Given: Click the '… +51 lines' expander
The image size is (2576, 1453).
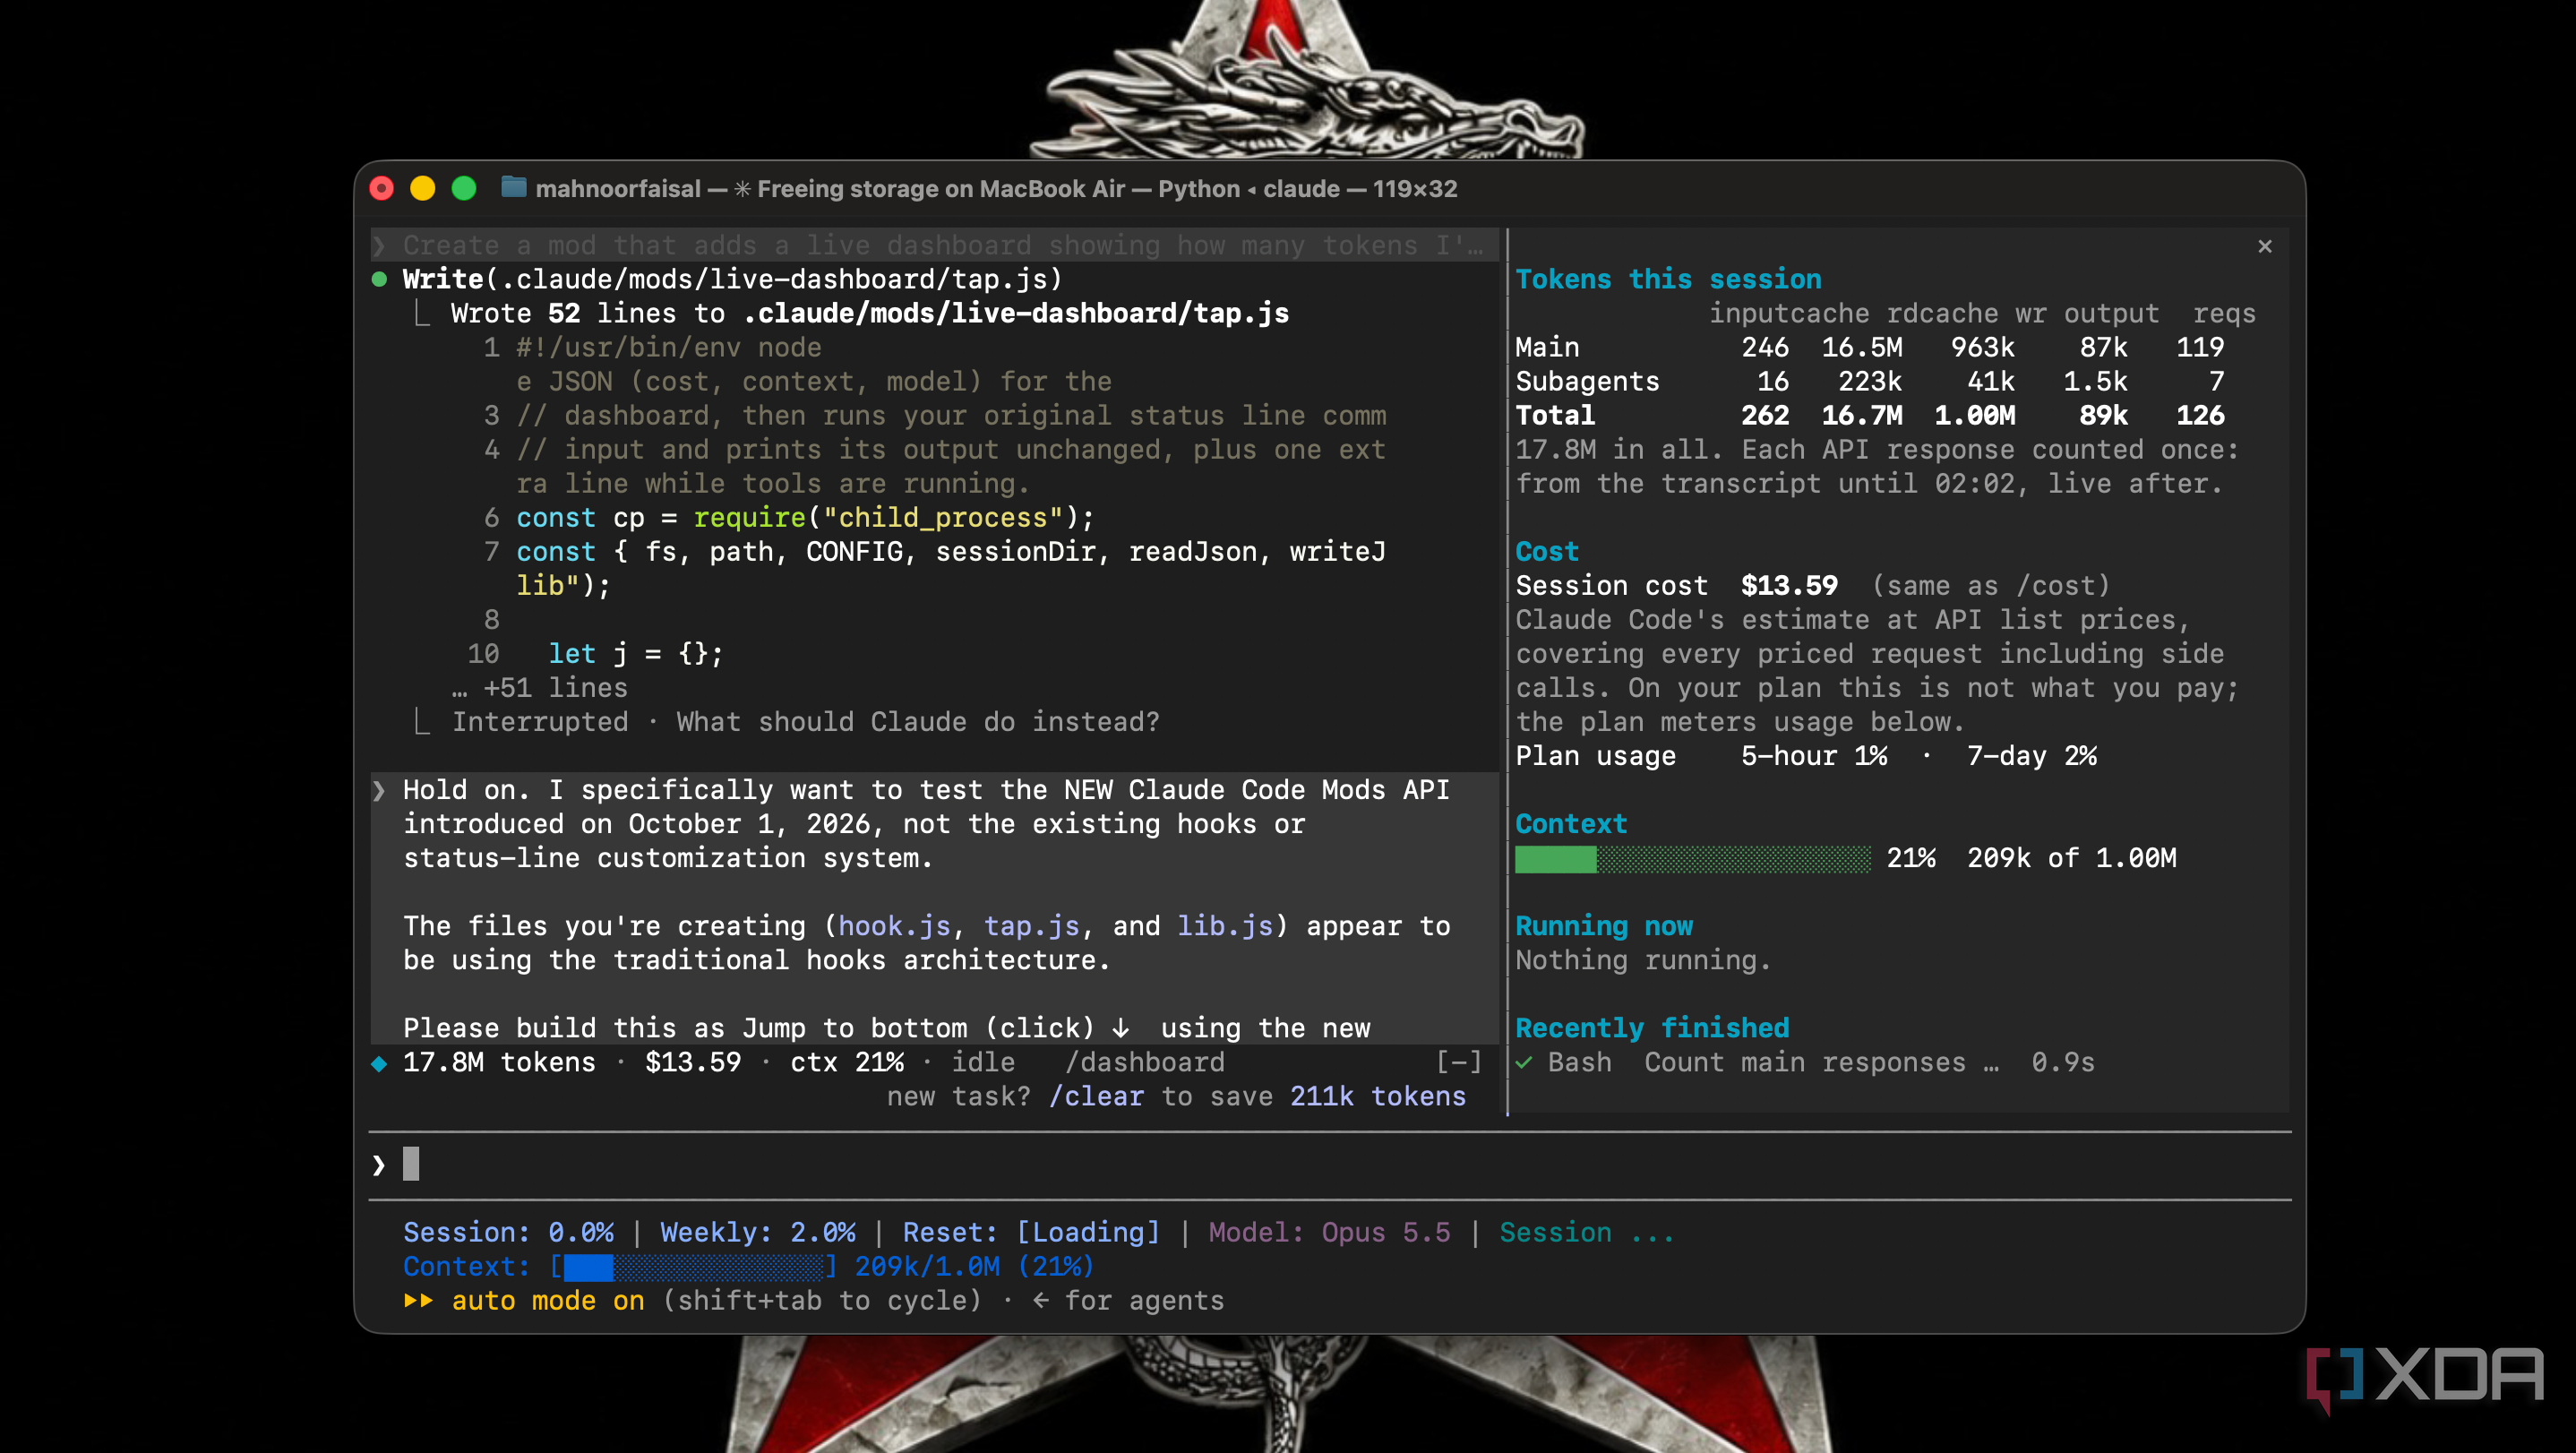Looking at the screenshot, I should click(539, 687).
